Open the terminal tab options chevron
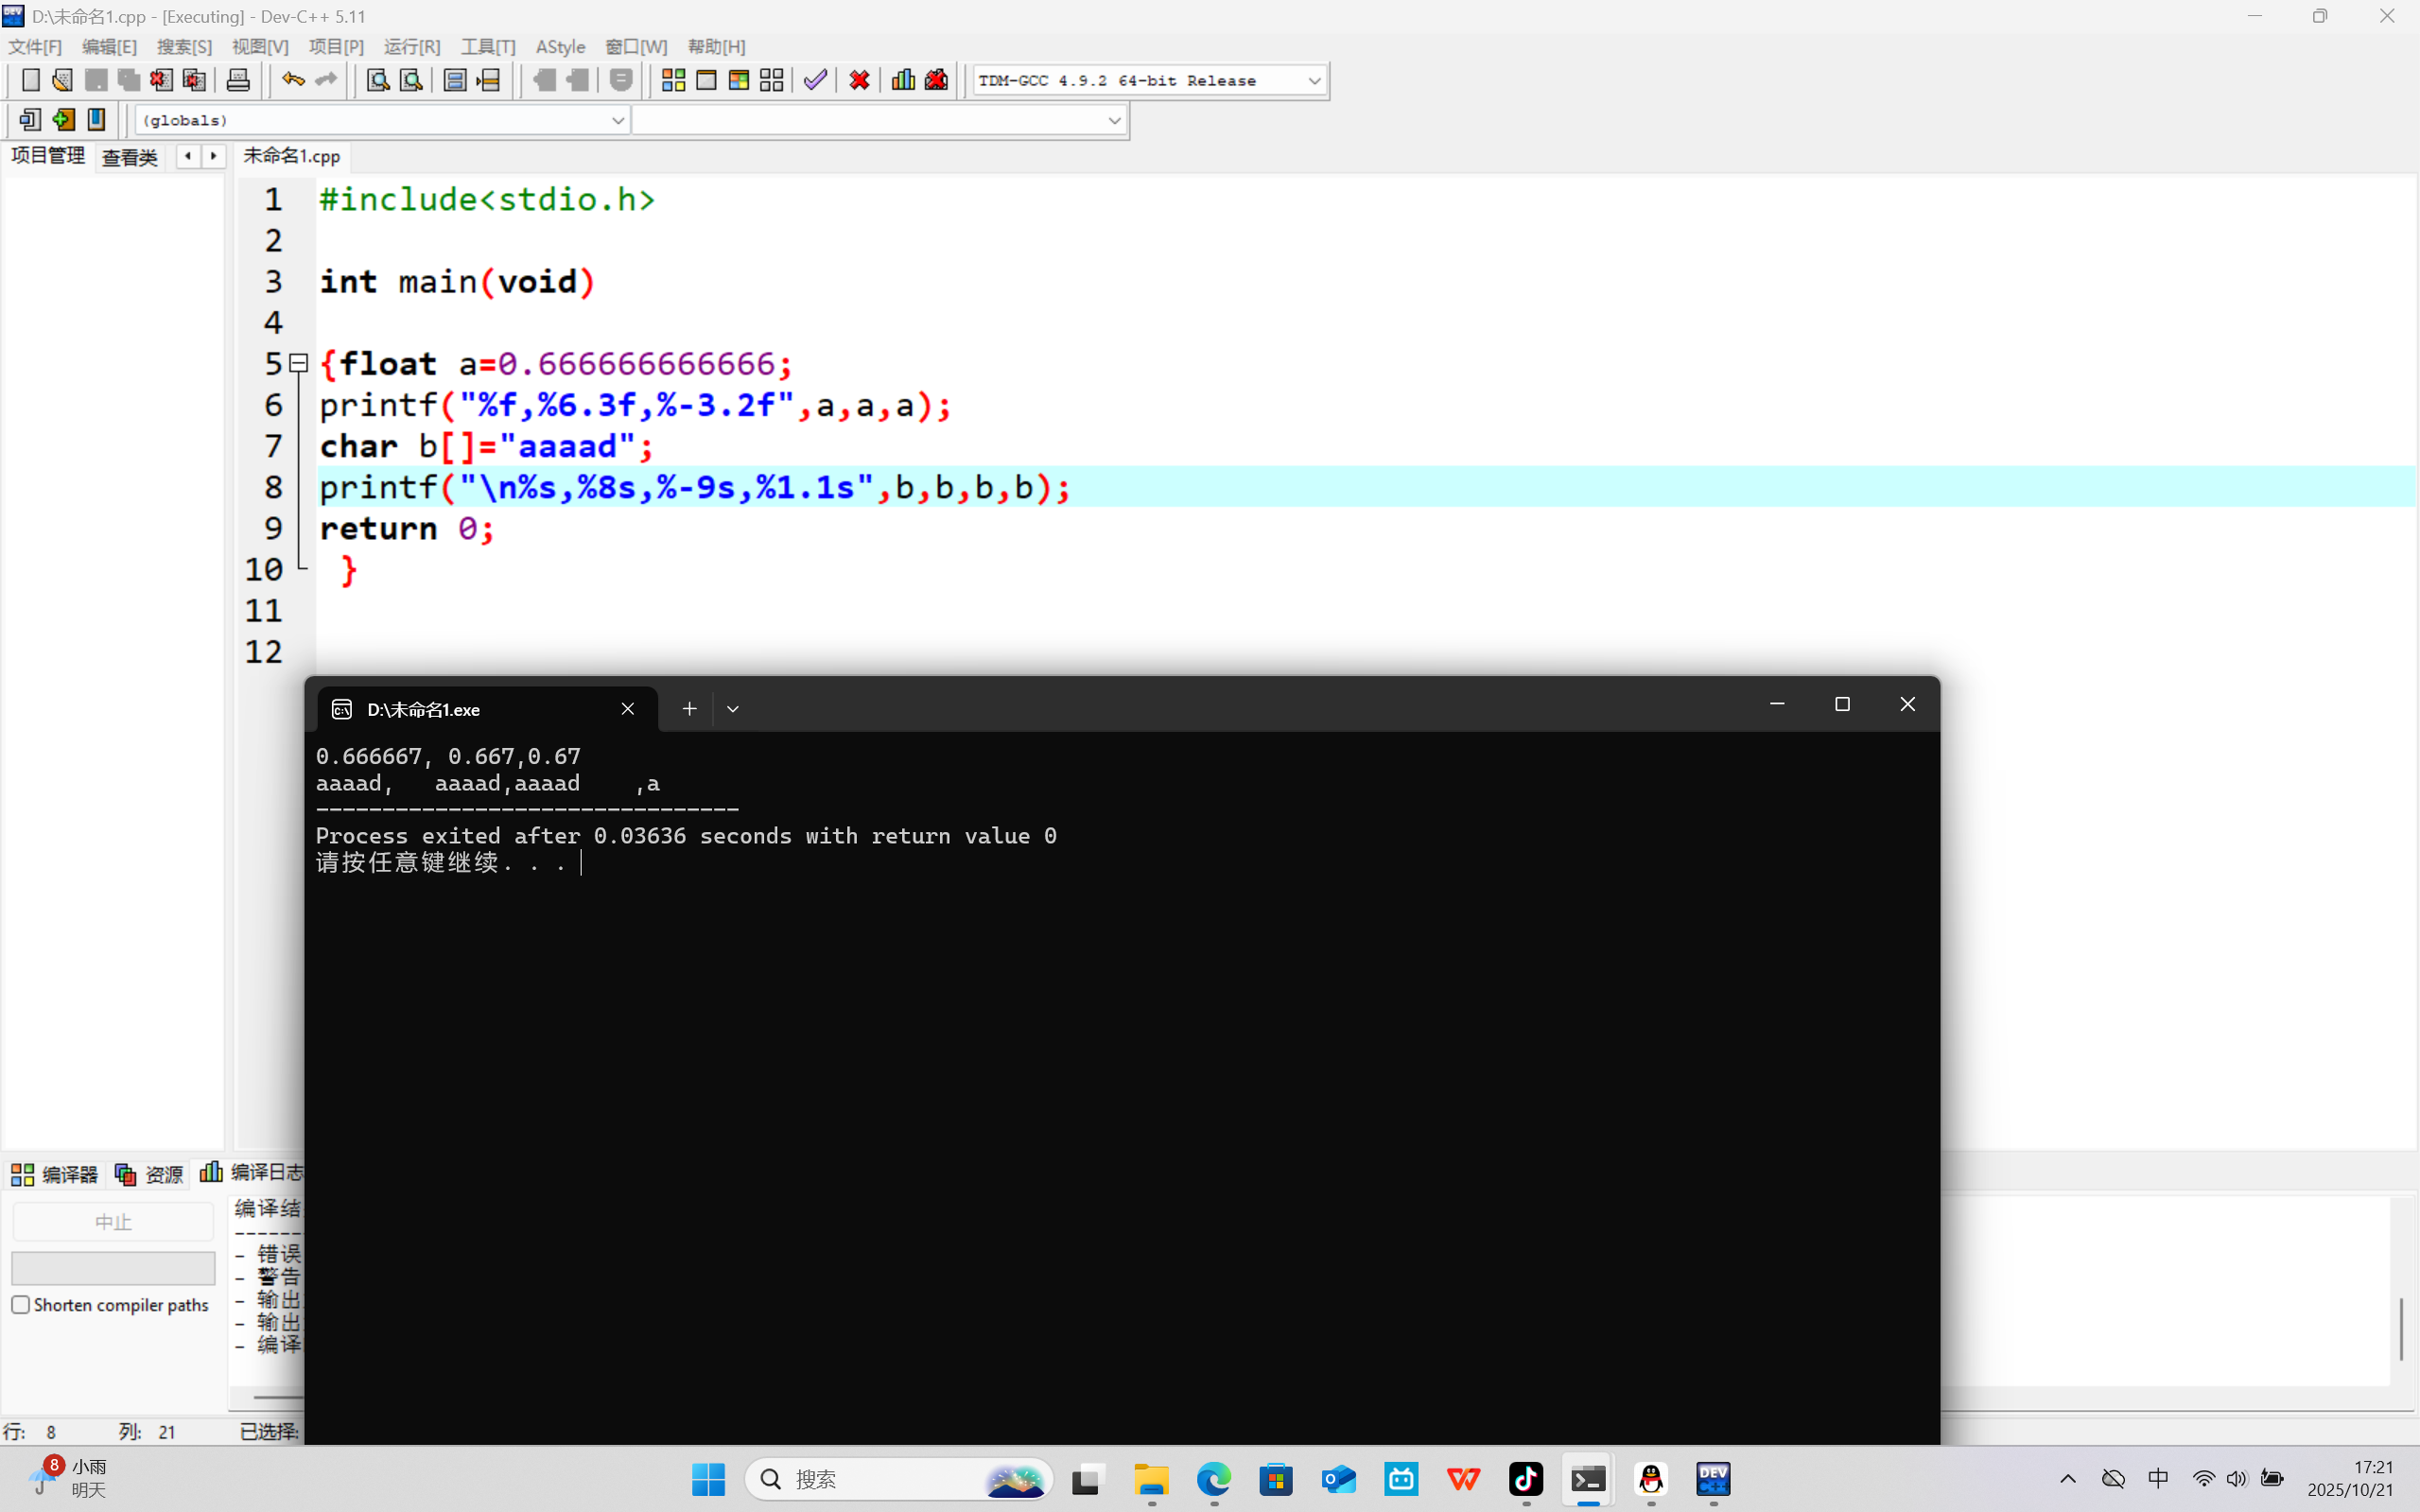 (733, 709)
